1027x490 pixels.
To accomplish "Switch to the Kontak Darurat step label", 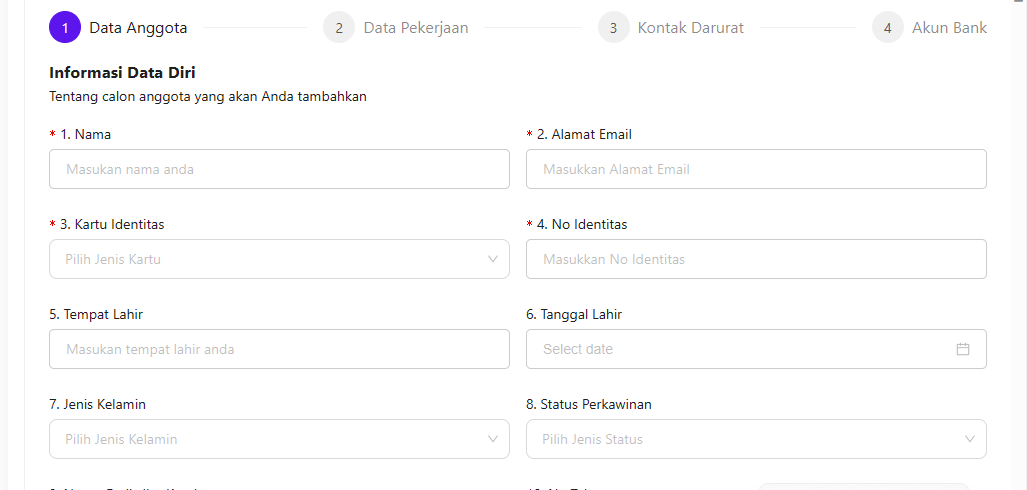I will pyautogui.click(x=691, y=28).
